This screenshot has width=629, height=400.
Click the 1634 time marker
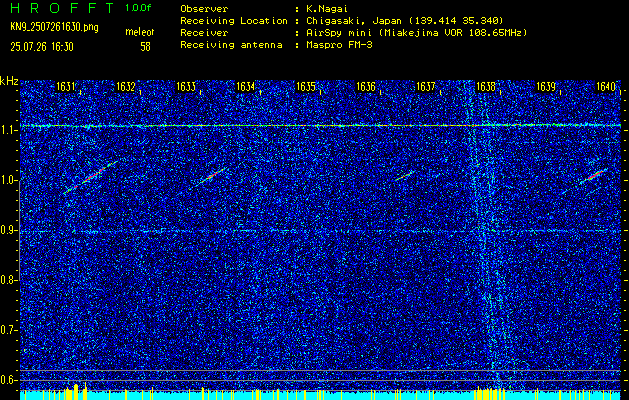point(246,87)
